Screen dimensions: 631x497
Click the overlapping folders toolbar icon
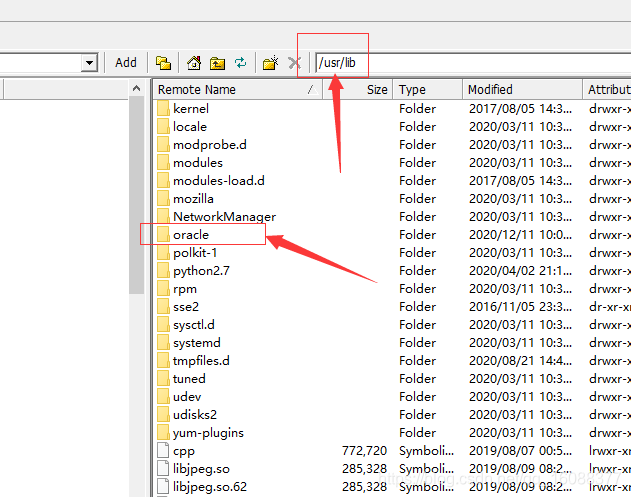pos(163,63)
